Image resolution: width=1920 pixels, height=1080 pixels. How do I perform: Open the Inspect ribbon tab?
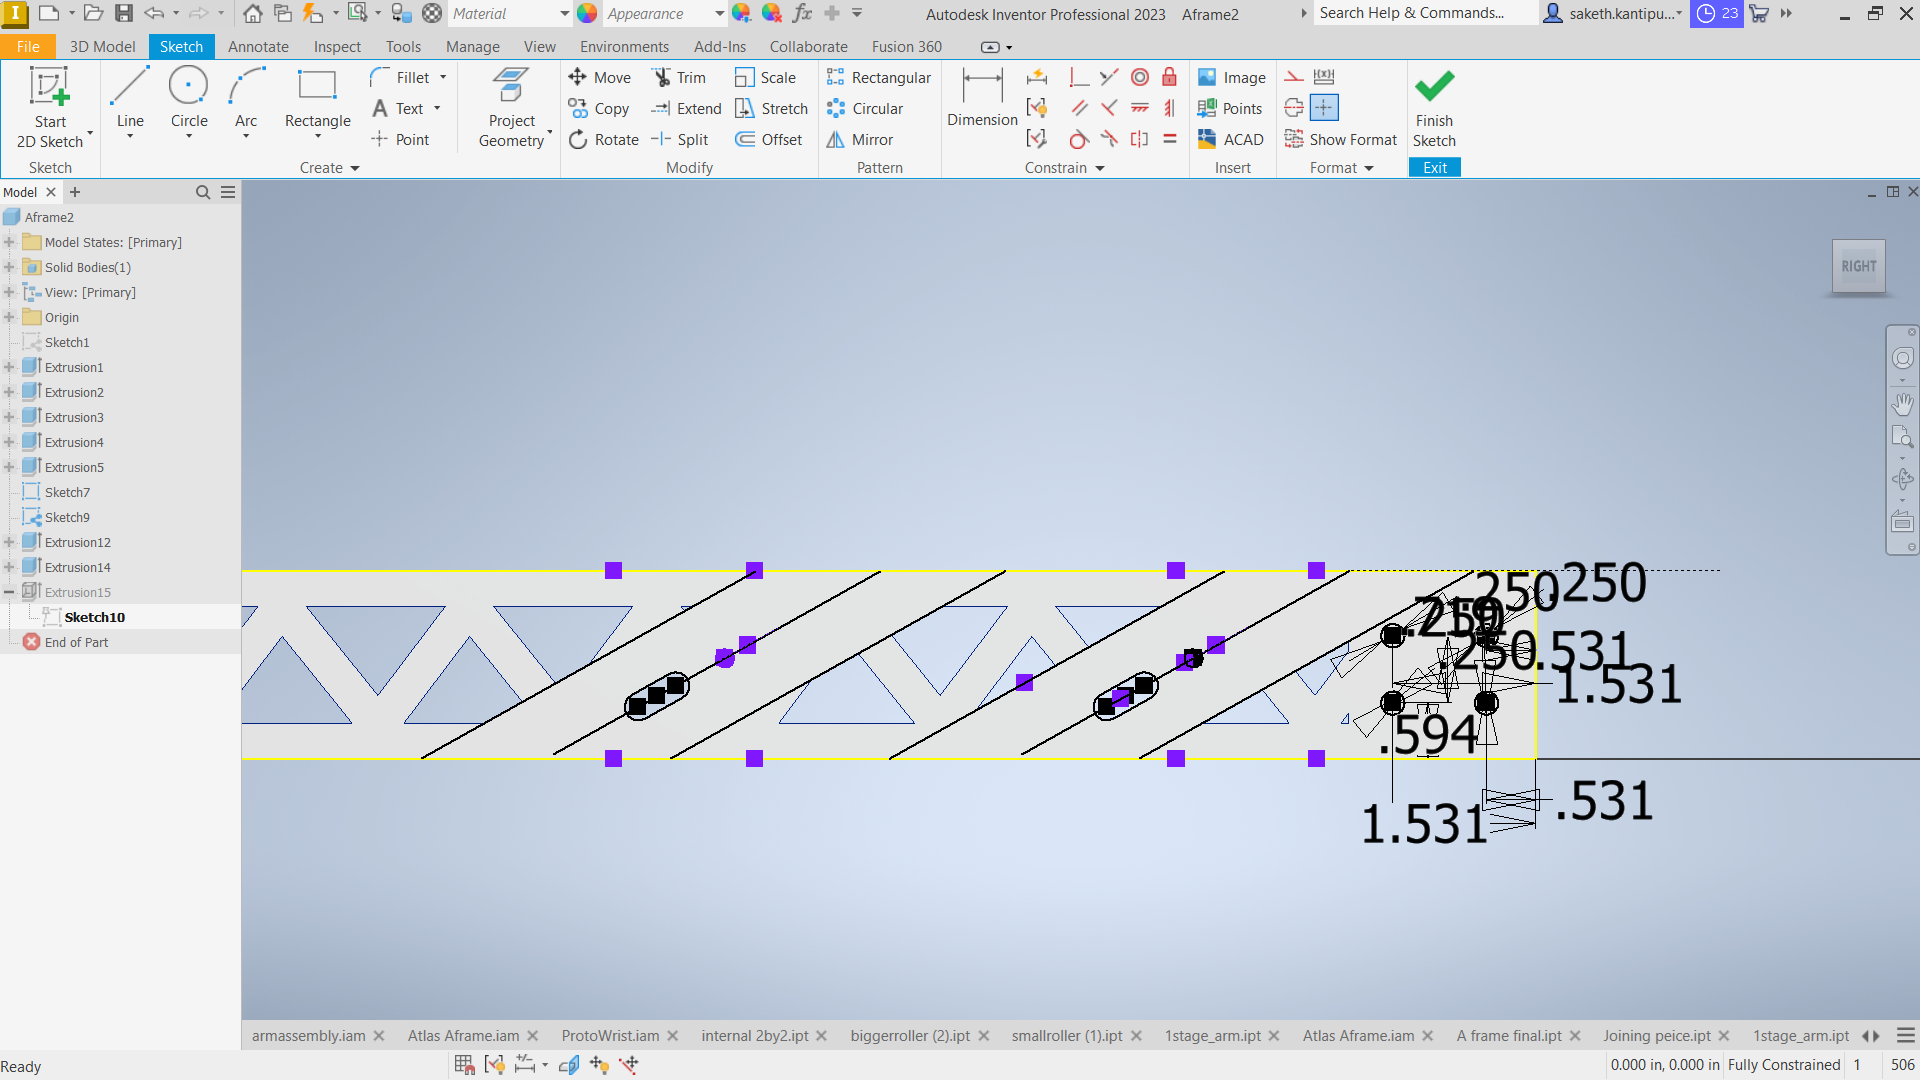point(337,46)
